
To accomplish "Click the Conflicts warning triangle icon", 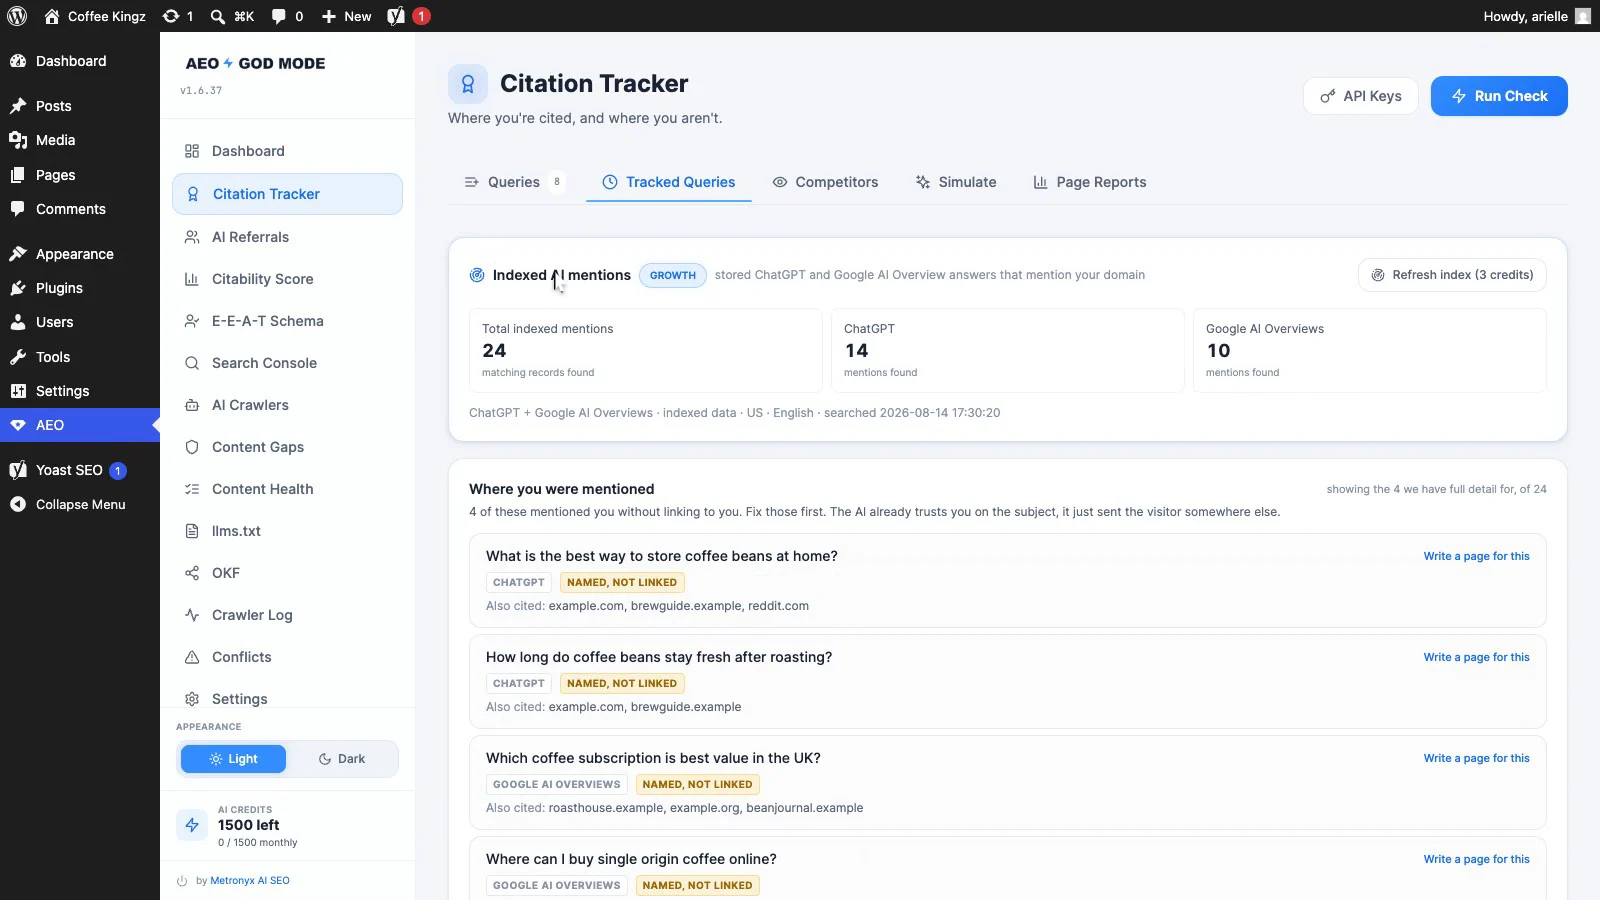I will coord(192,657).
